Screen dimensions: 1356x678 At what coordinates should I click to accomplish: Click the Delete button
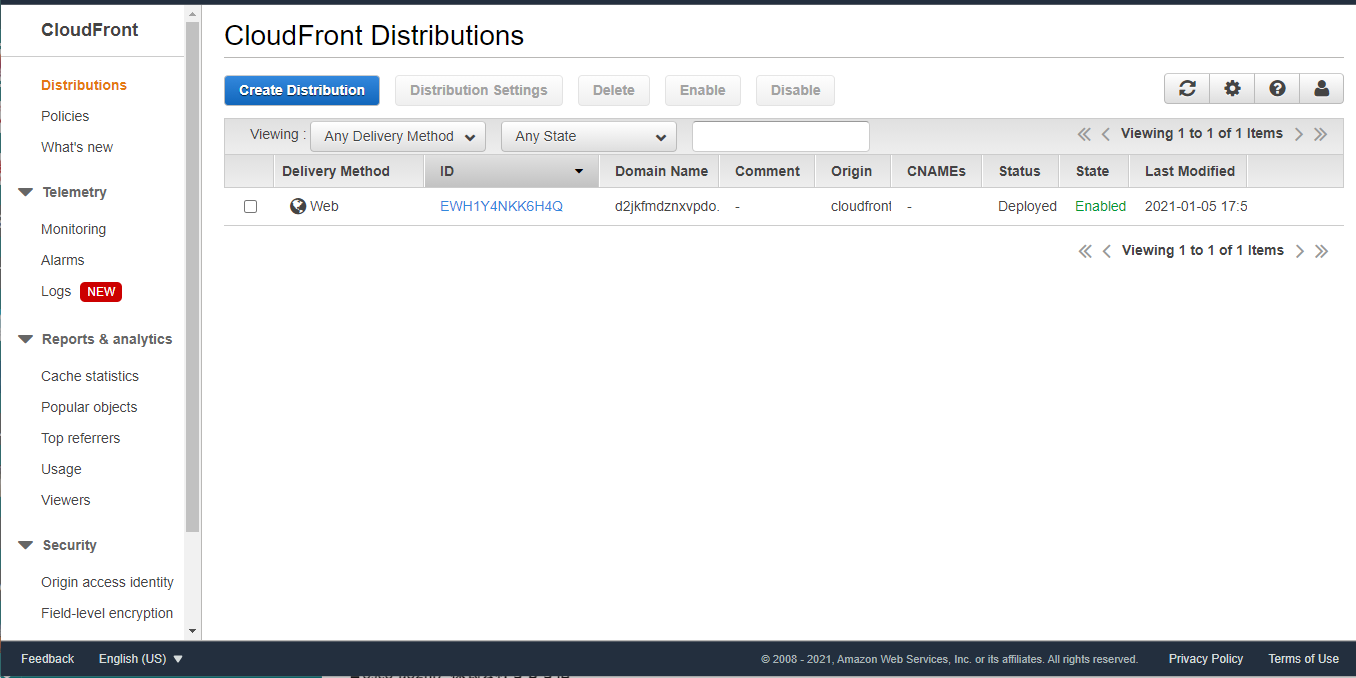point(614,90)
